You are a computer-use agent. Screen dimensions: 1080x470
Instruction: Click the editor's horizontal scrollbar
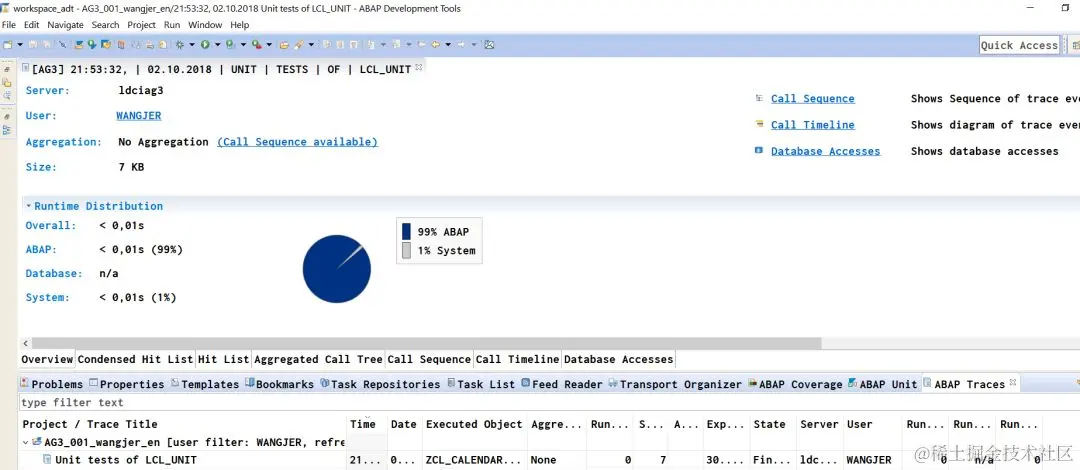coord(426,343)
